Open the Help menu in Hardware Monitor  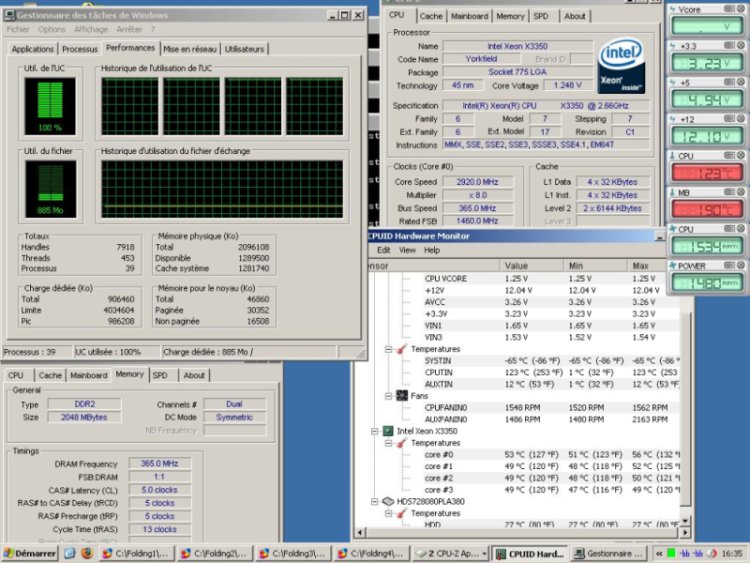(x=432, y=250)
